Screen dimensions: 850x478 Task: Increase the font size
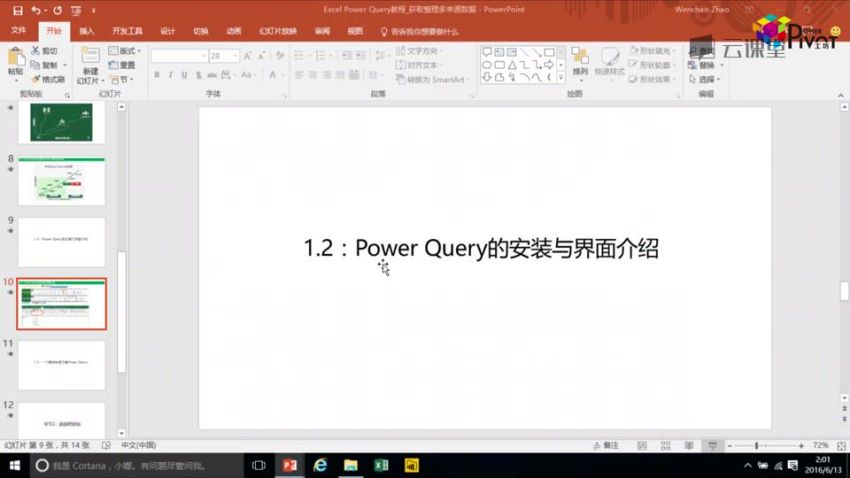[x=248, y=56]
